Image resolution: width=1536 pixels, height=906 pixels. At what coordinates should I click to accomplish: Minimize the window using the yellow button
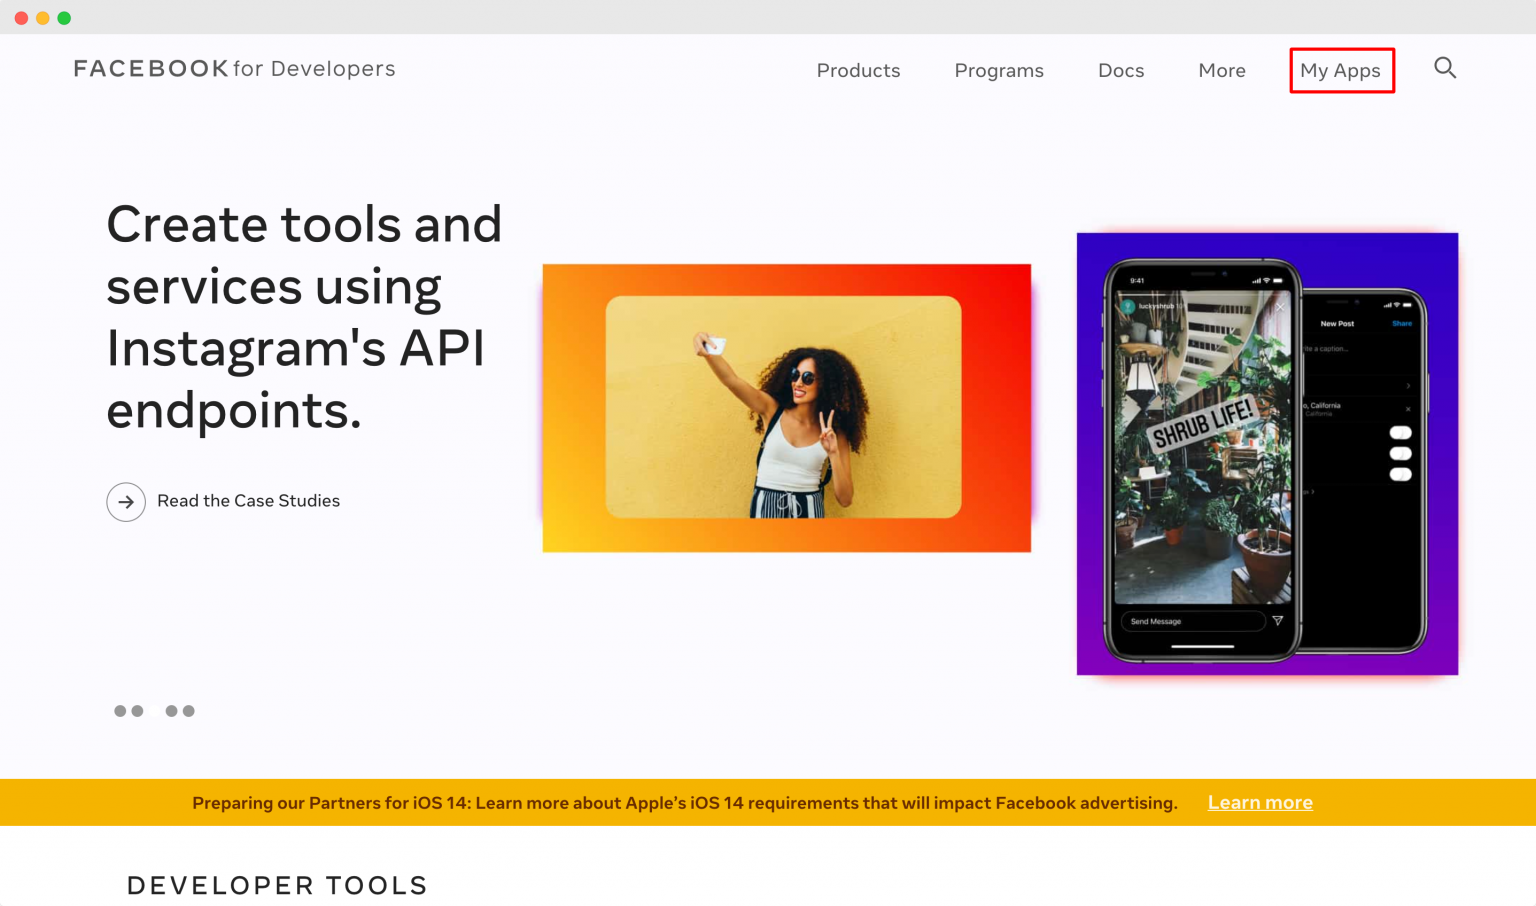click(43, 18)
